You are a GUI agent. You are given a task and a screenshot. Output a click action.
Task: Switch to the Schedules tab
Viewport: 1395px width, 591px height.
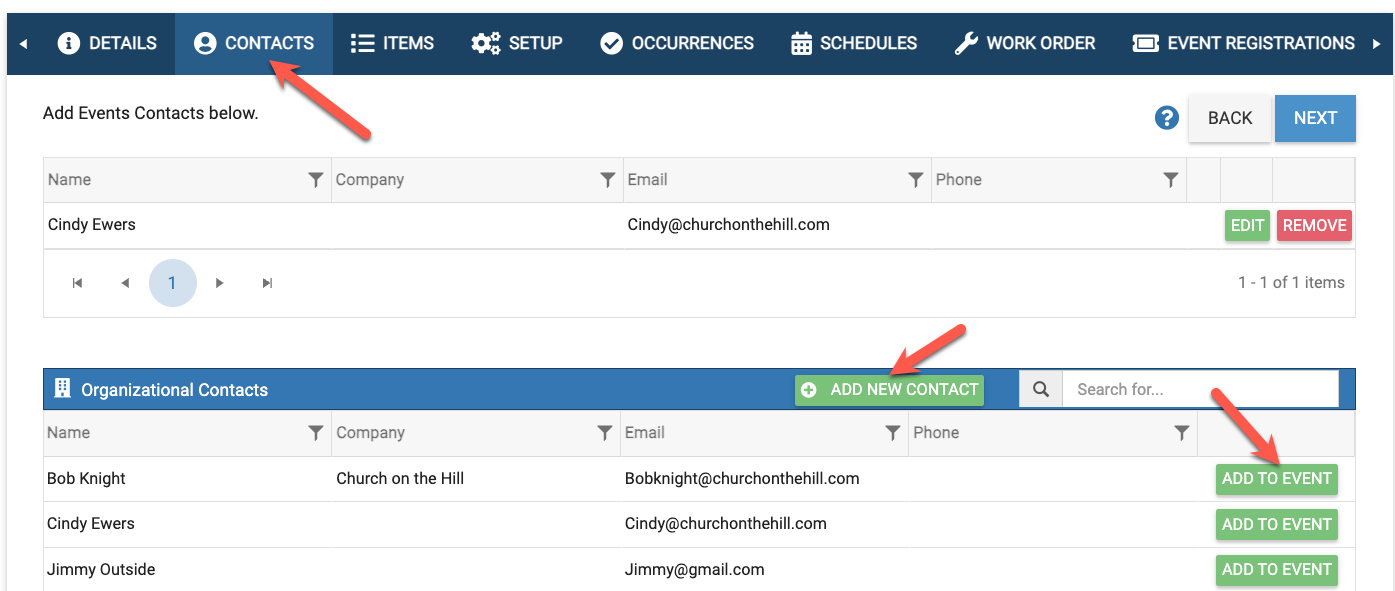[x=853, y=43]
